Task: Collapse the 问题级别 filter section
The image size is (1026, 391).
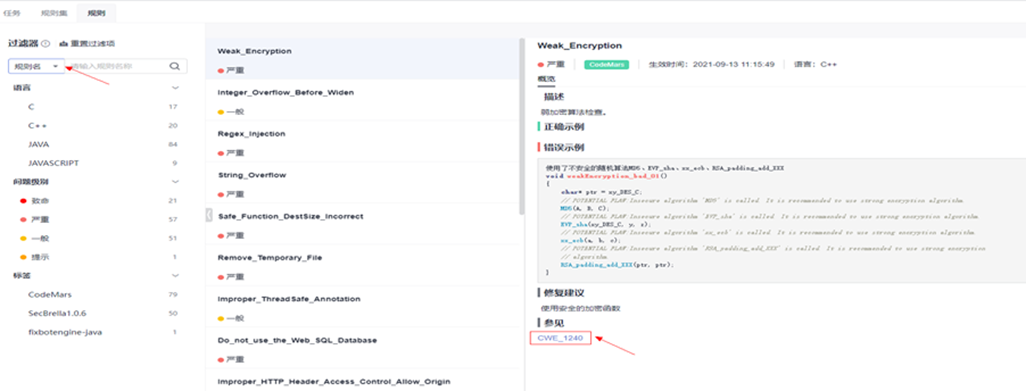Action: coord(174,182)
